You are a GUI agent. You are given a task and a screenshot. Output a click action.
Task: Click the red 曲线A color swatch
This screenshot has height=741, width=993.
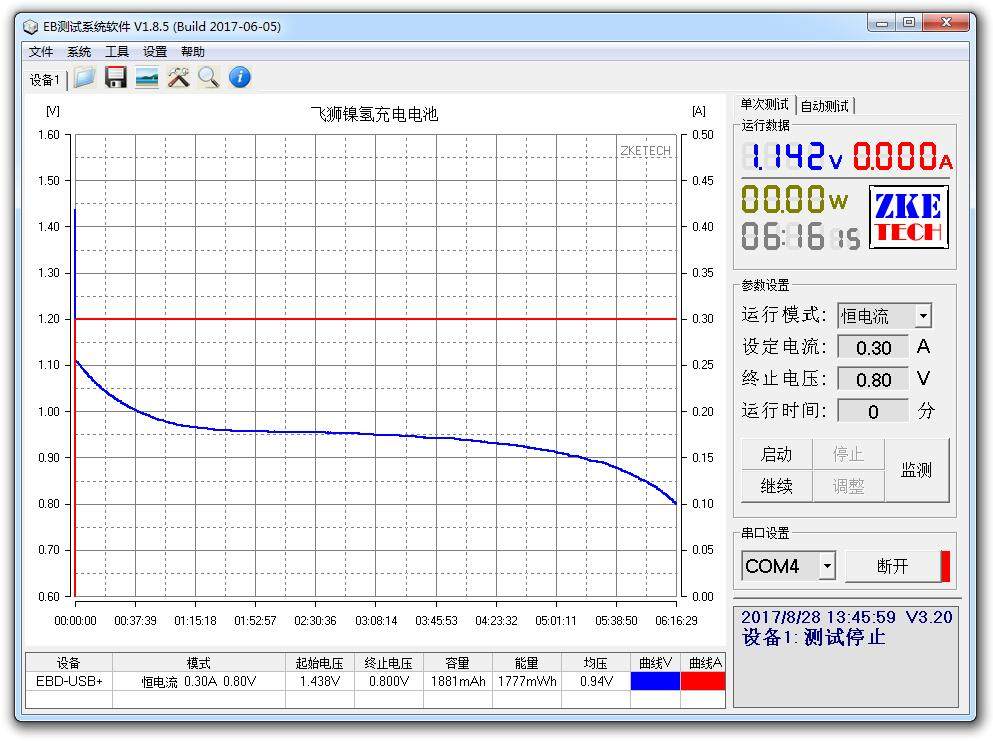702,681
